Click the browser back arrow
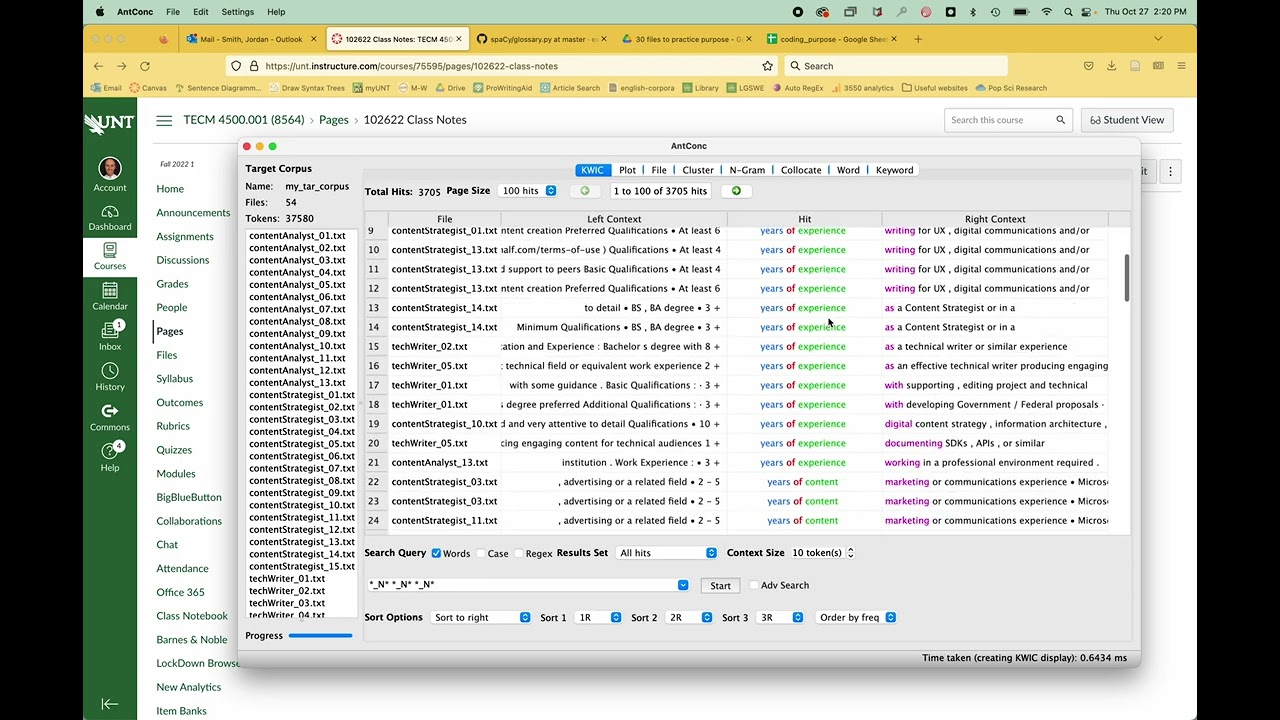This screenshot has width=1280, height=720. [x=98, y=66]
